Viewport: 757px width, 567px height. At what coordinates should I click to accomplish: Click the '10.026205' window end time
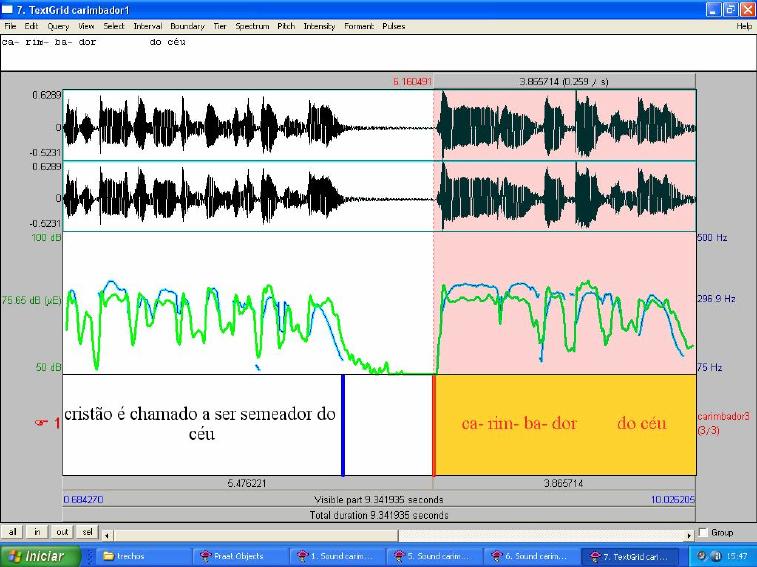click(x=673, y=499)
